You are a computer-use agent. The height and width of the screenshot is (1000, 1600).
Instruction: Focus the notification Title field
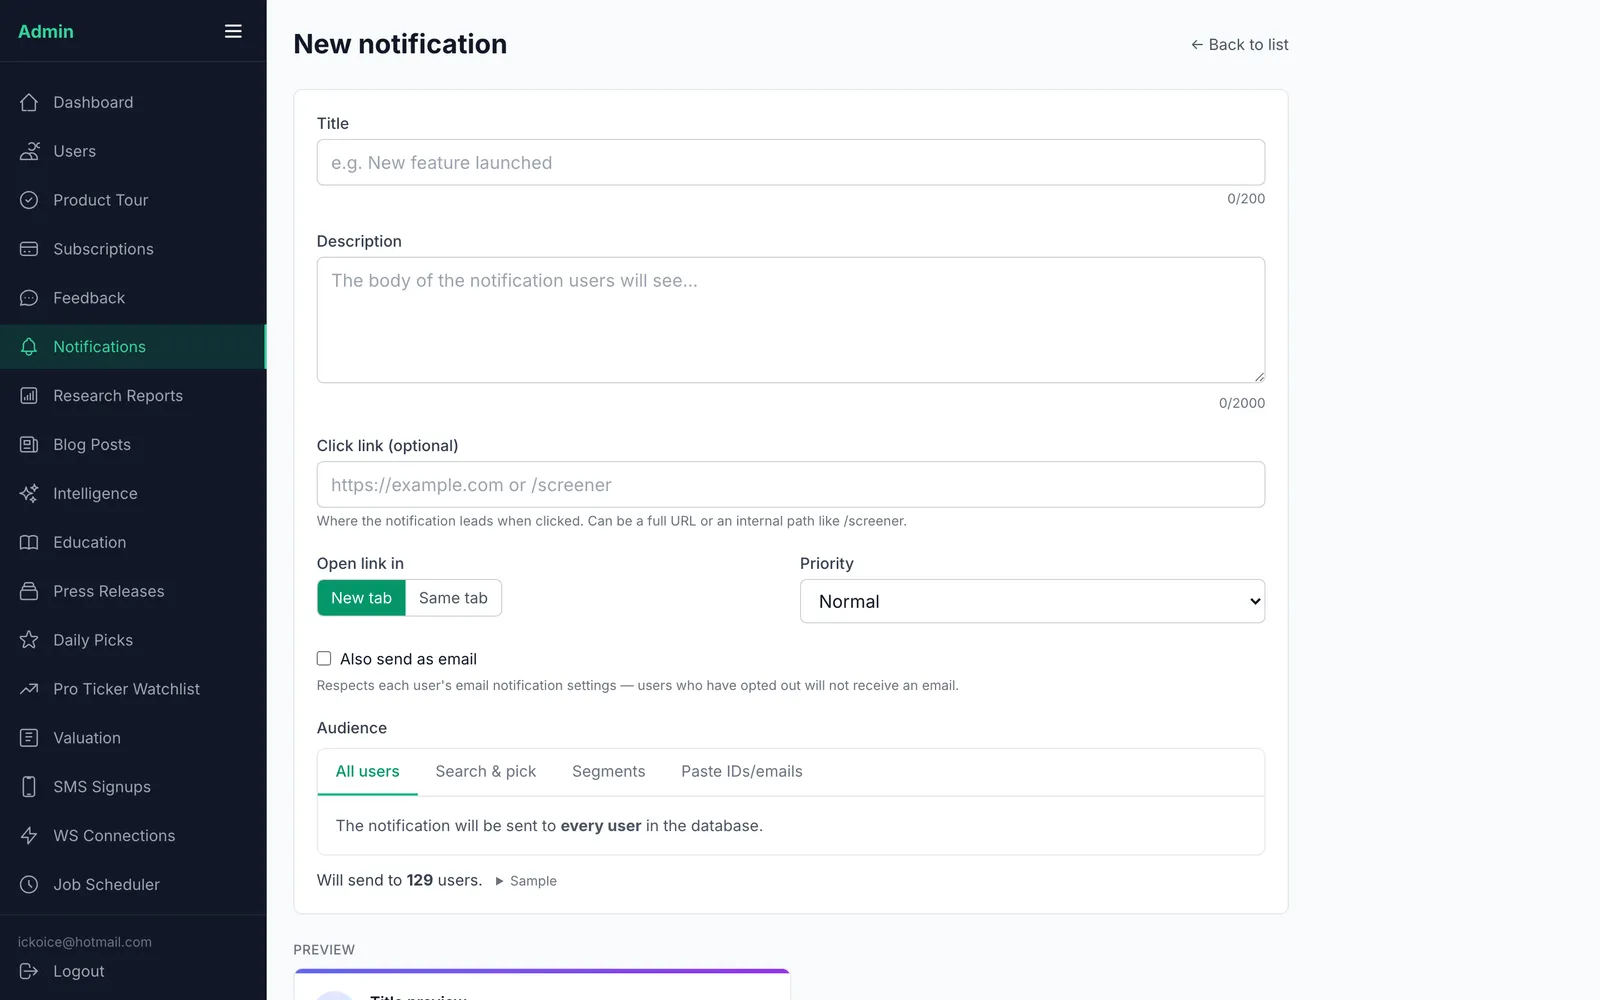(791, 162)
